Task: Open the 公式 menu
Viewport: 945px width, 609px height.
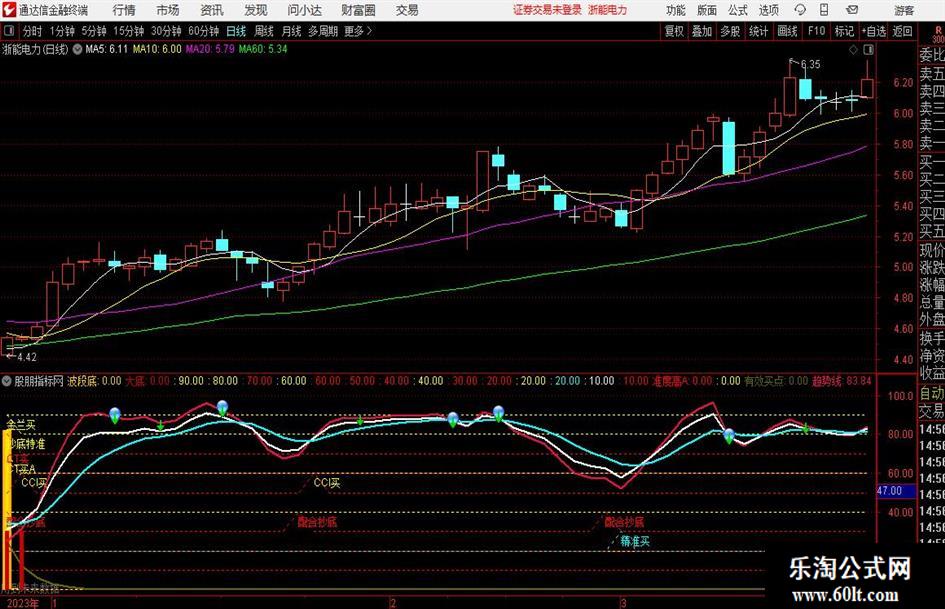Action: click(x=738, y=10)
